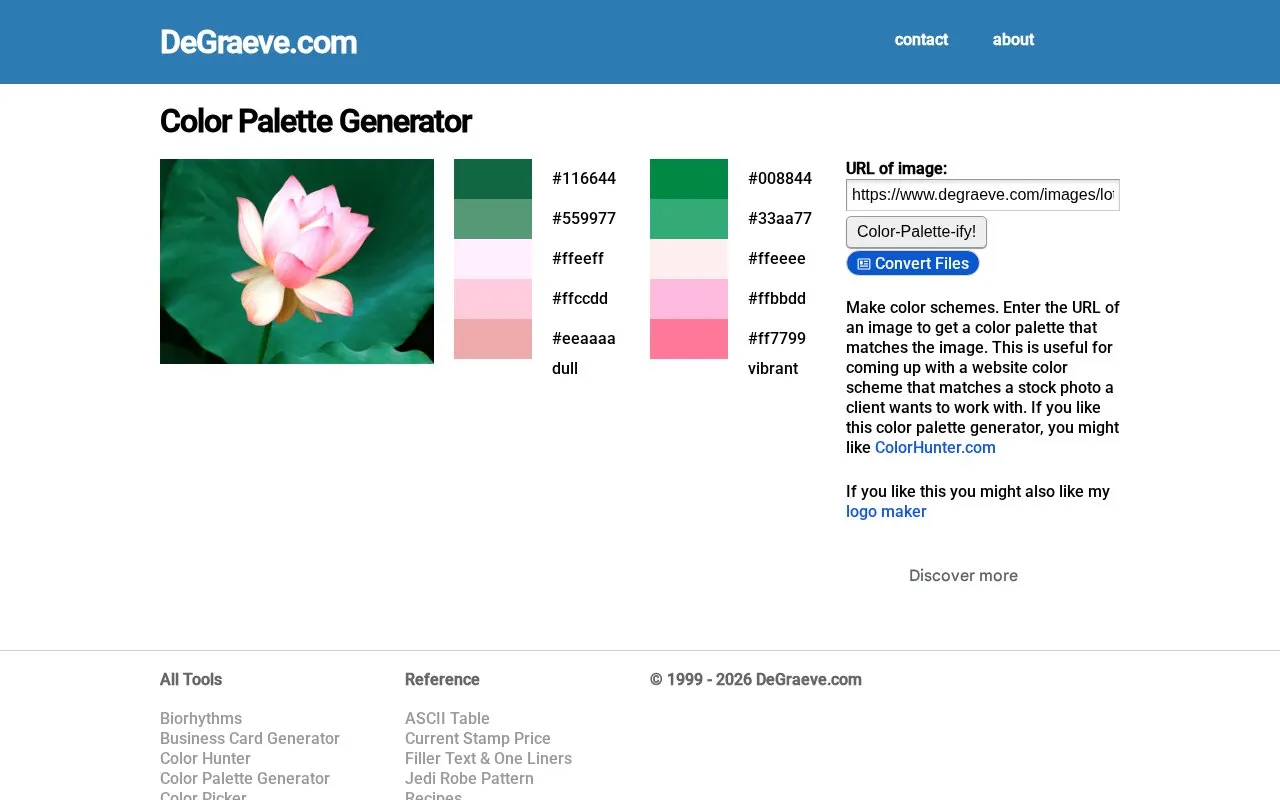The image size is (1280, 800).
Task: Click the Color Palette Generator heading
Action: 315,121
